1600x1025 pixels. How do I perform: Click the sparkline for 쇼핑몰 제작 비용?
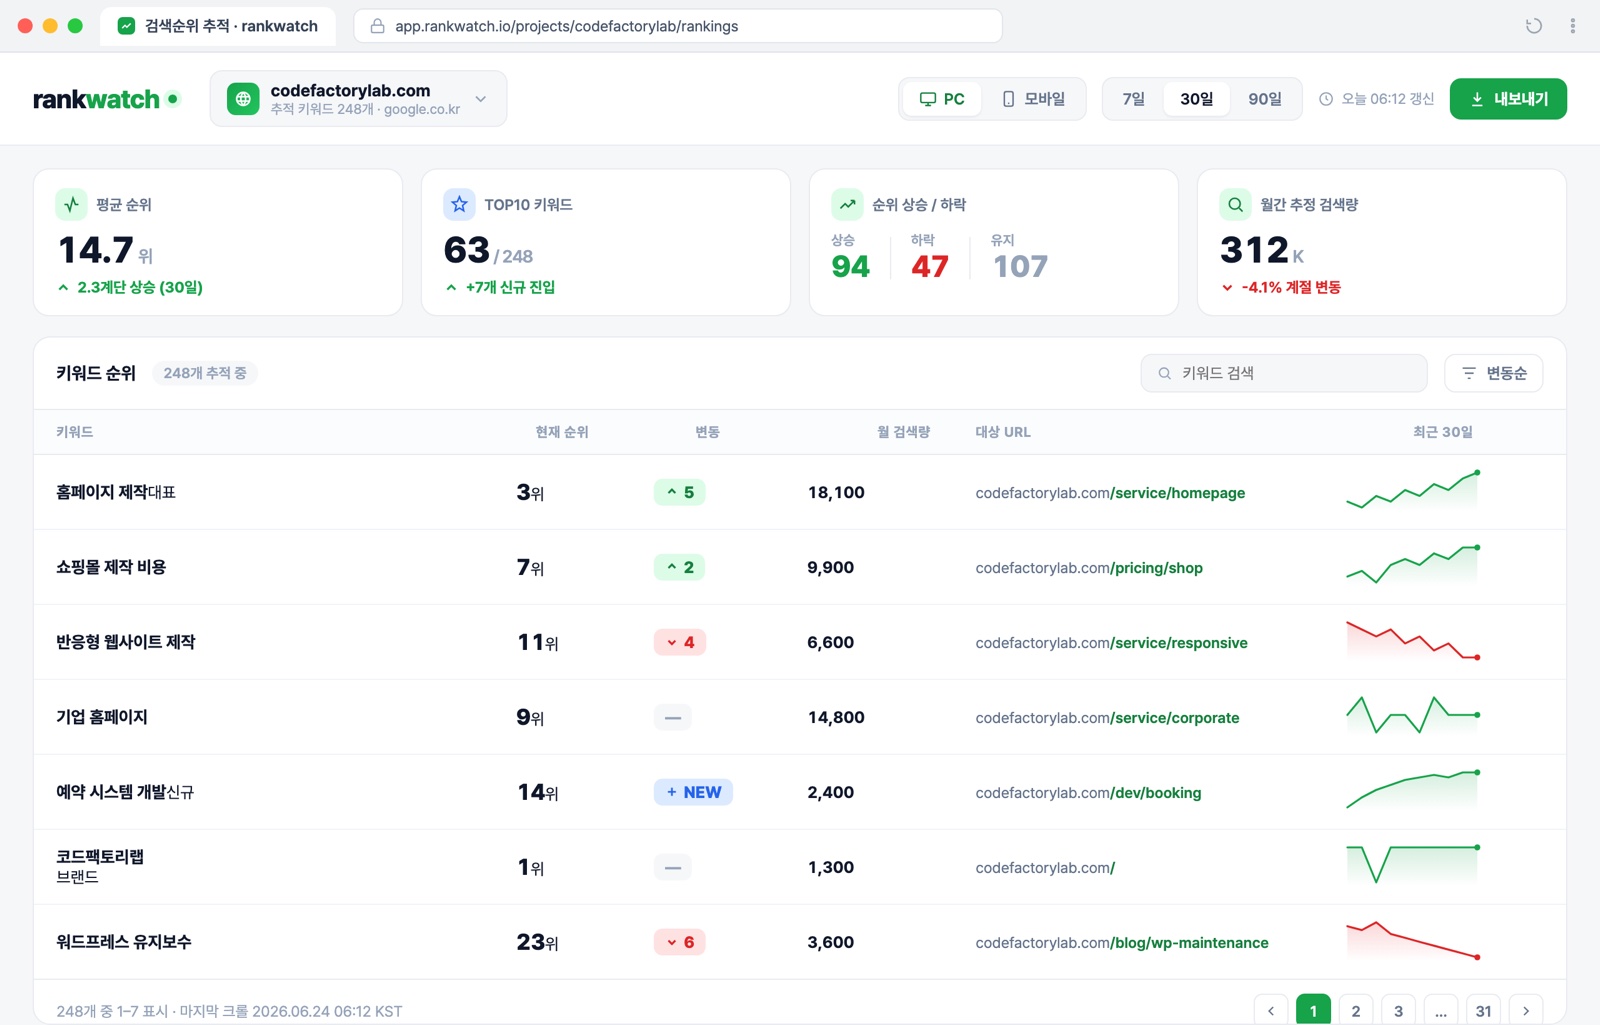pos(1413,565)
